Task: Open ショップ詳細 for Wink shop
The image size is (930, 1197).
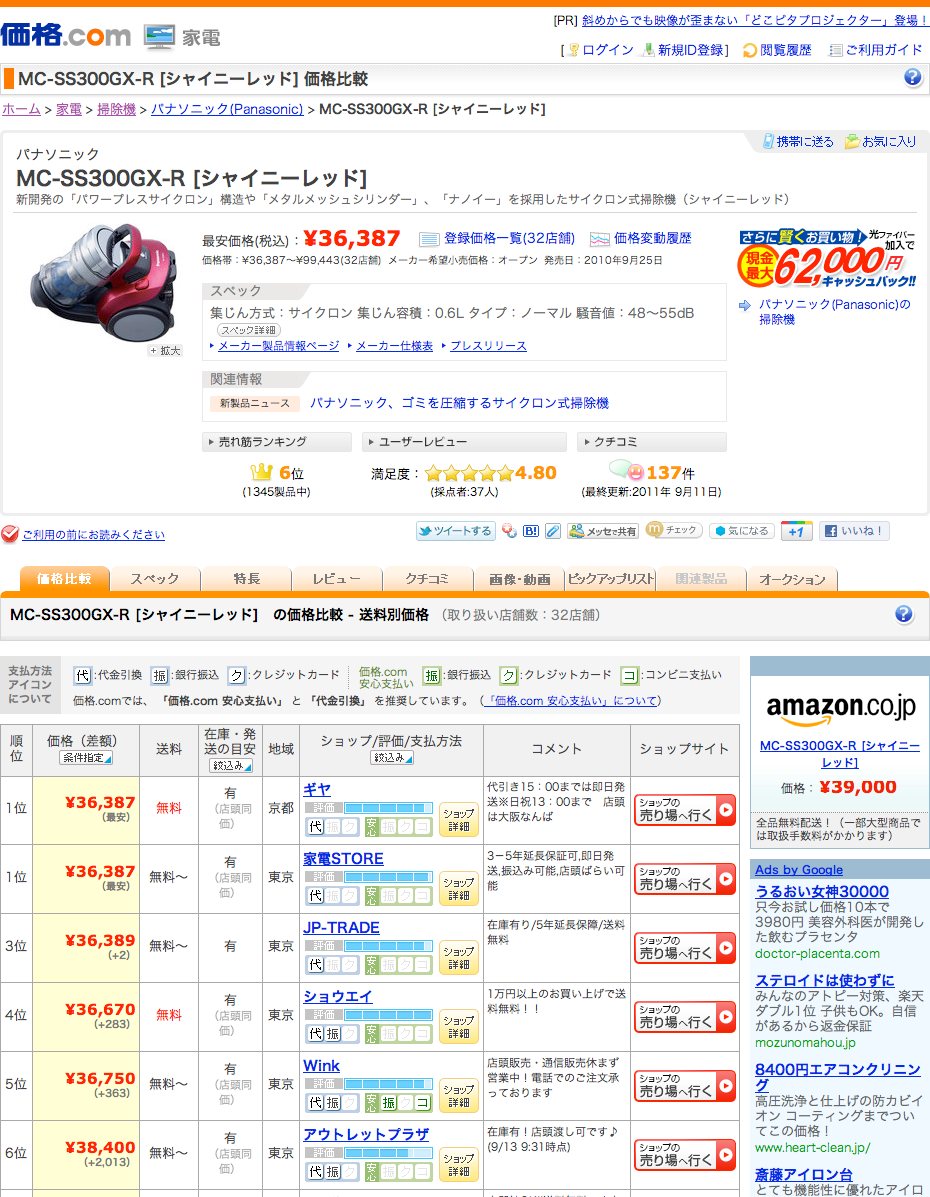Action: pyautogui.click(x=458, y=1097)
